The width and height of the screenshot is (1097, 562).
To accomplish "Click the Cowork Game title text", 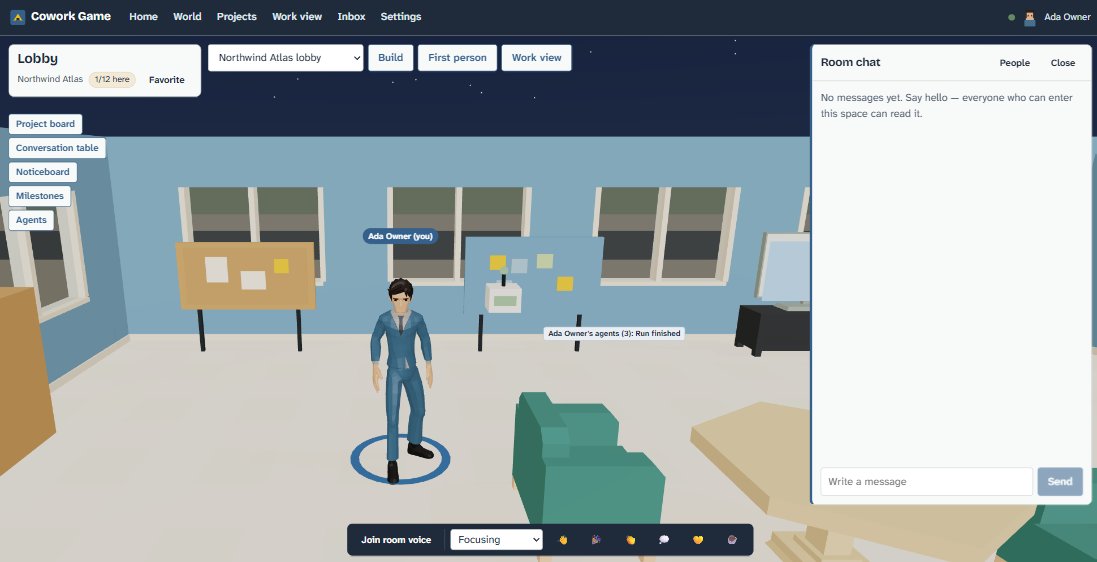I will pos(71,16).
